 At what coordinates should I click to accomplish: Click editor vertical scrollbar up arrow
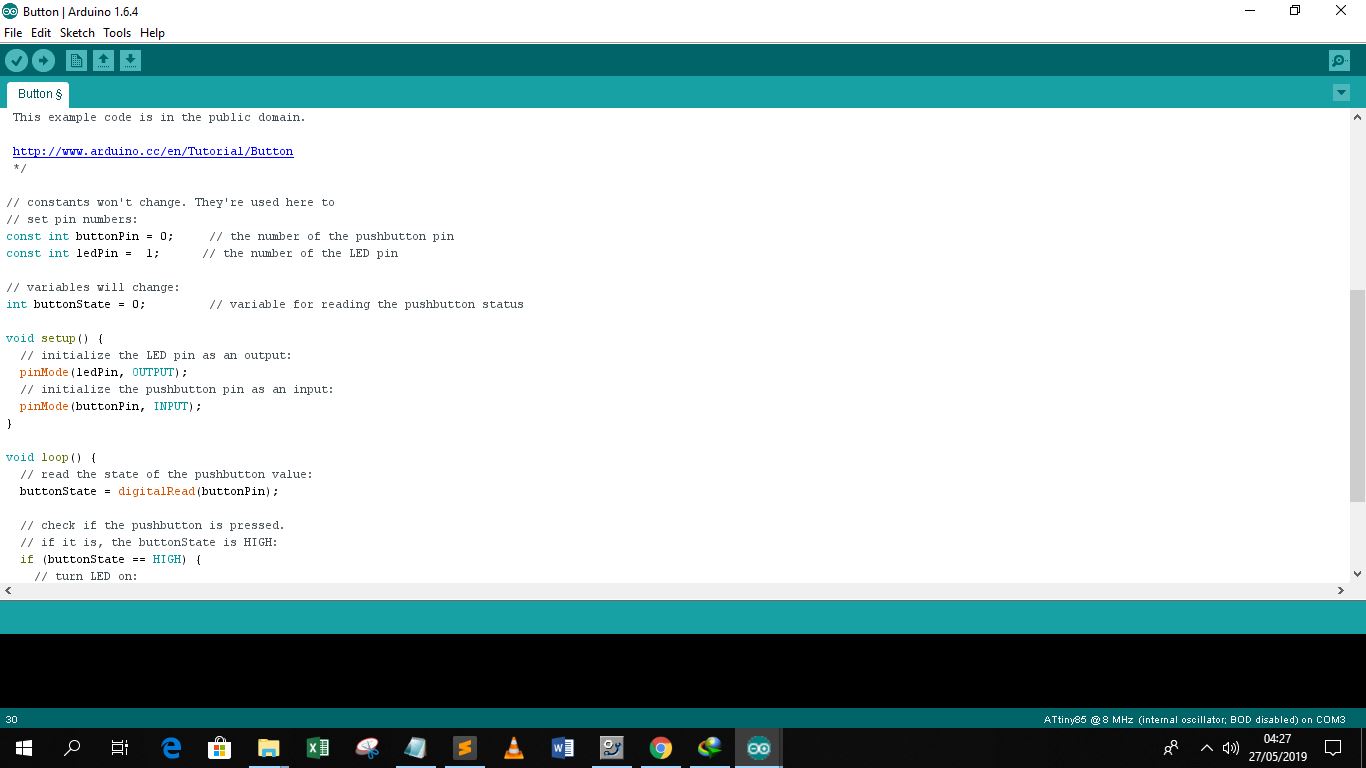tap(1357, 117)
